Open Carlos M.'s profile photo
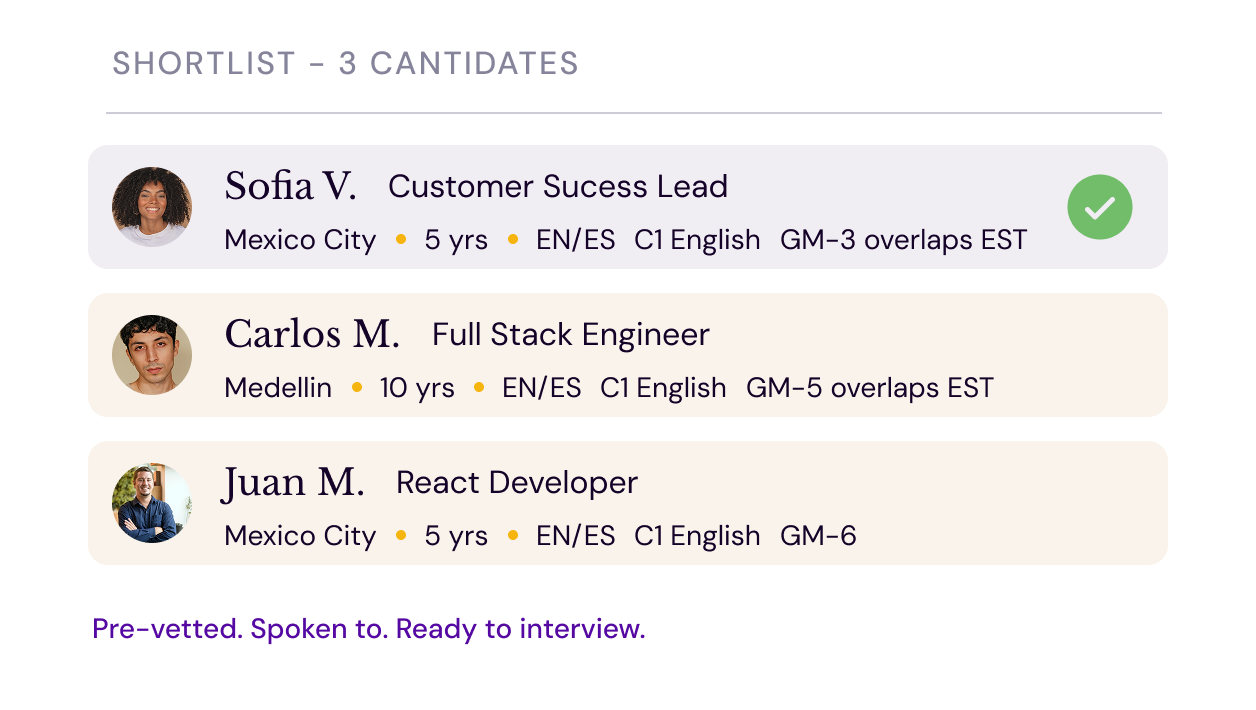Image resolution: width=1256 pixels, height=710 pixels. [152, 355]
